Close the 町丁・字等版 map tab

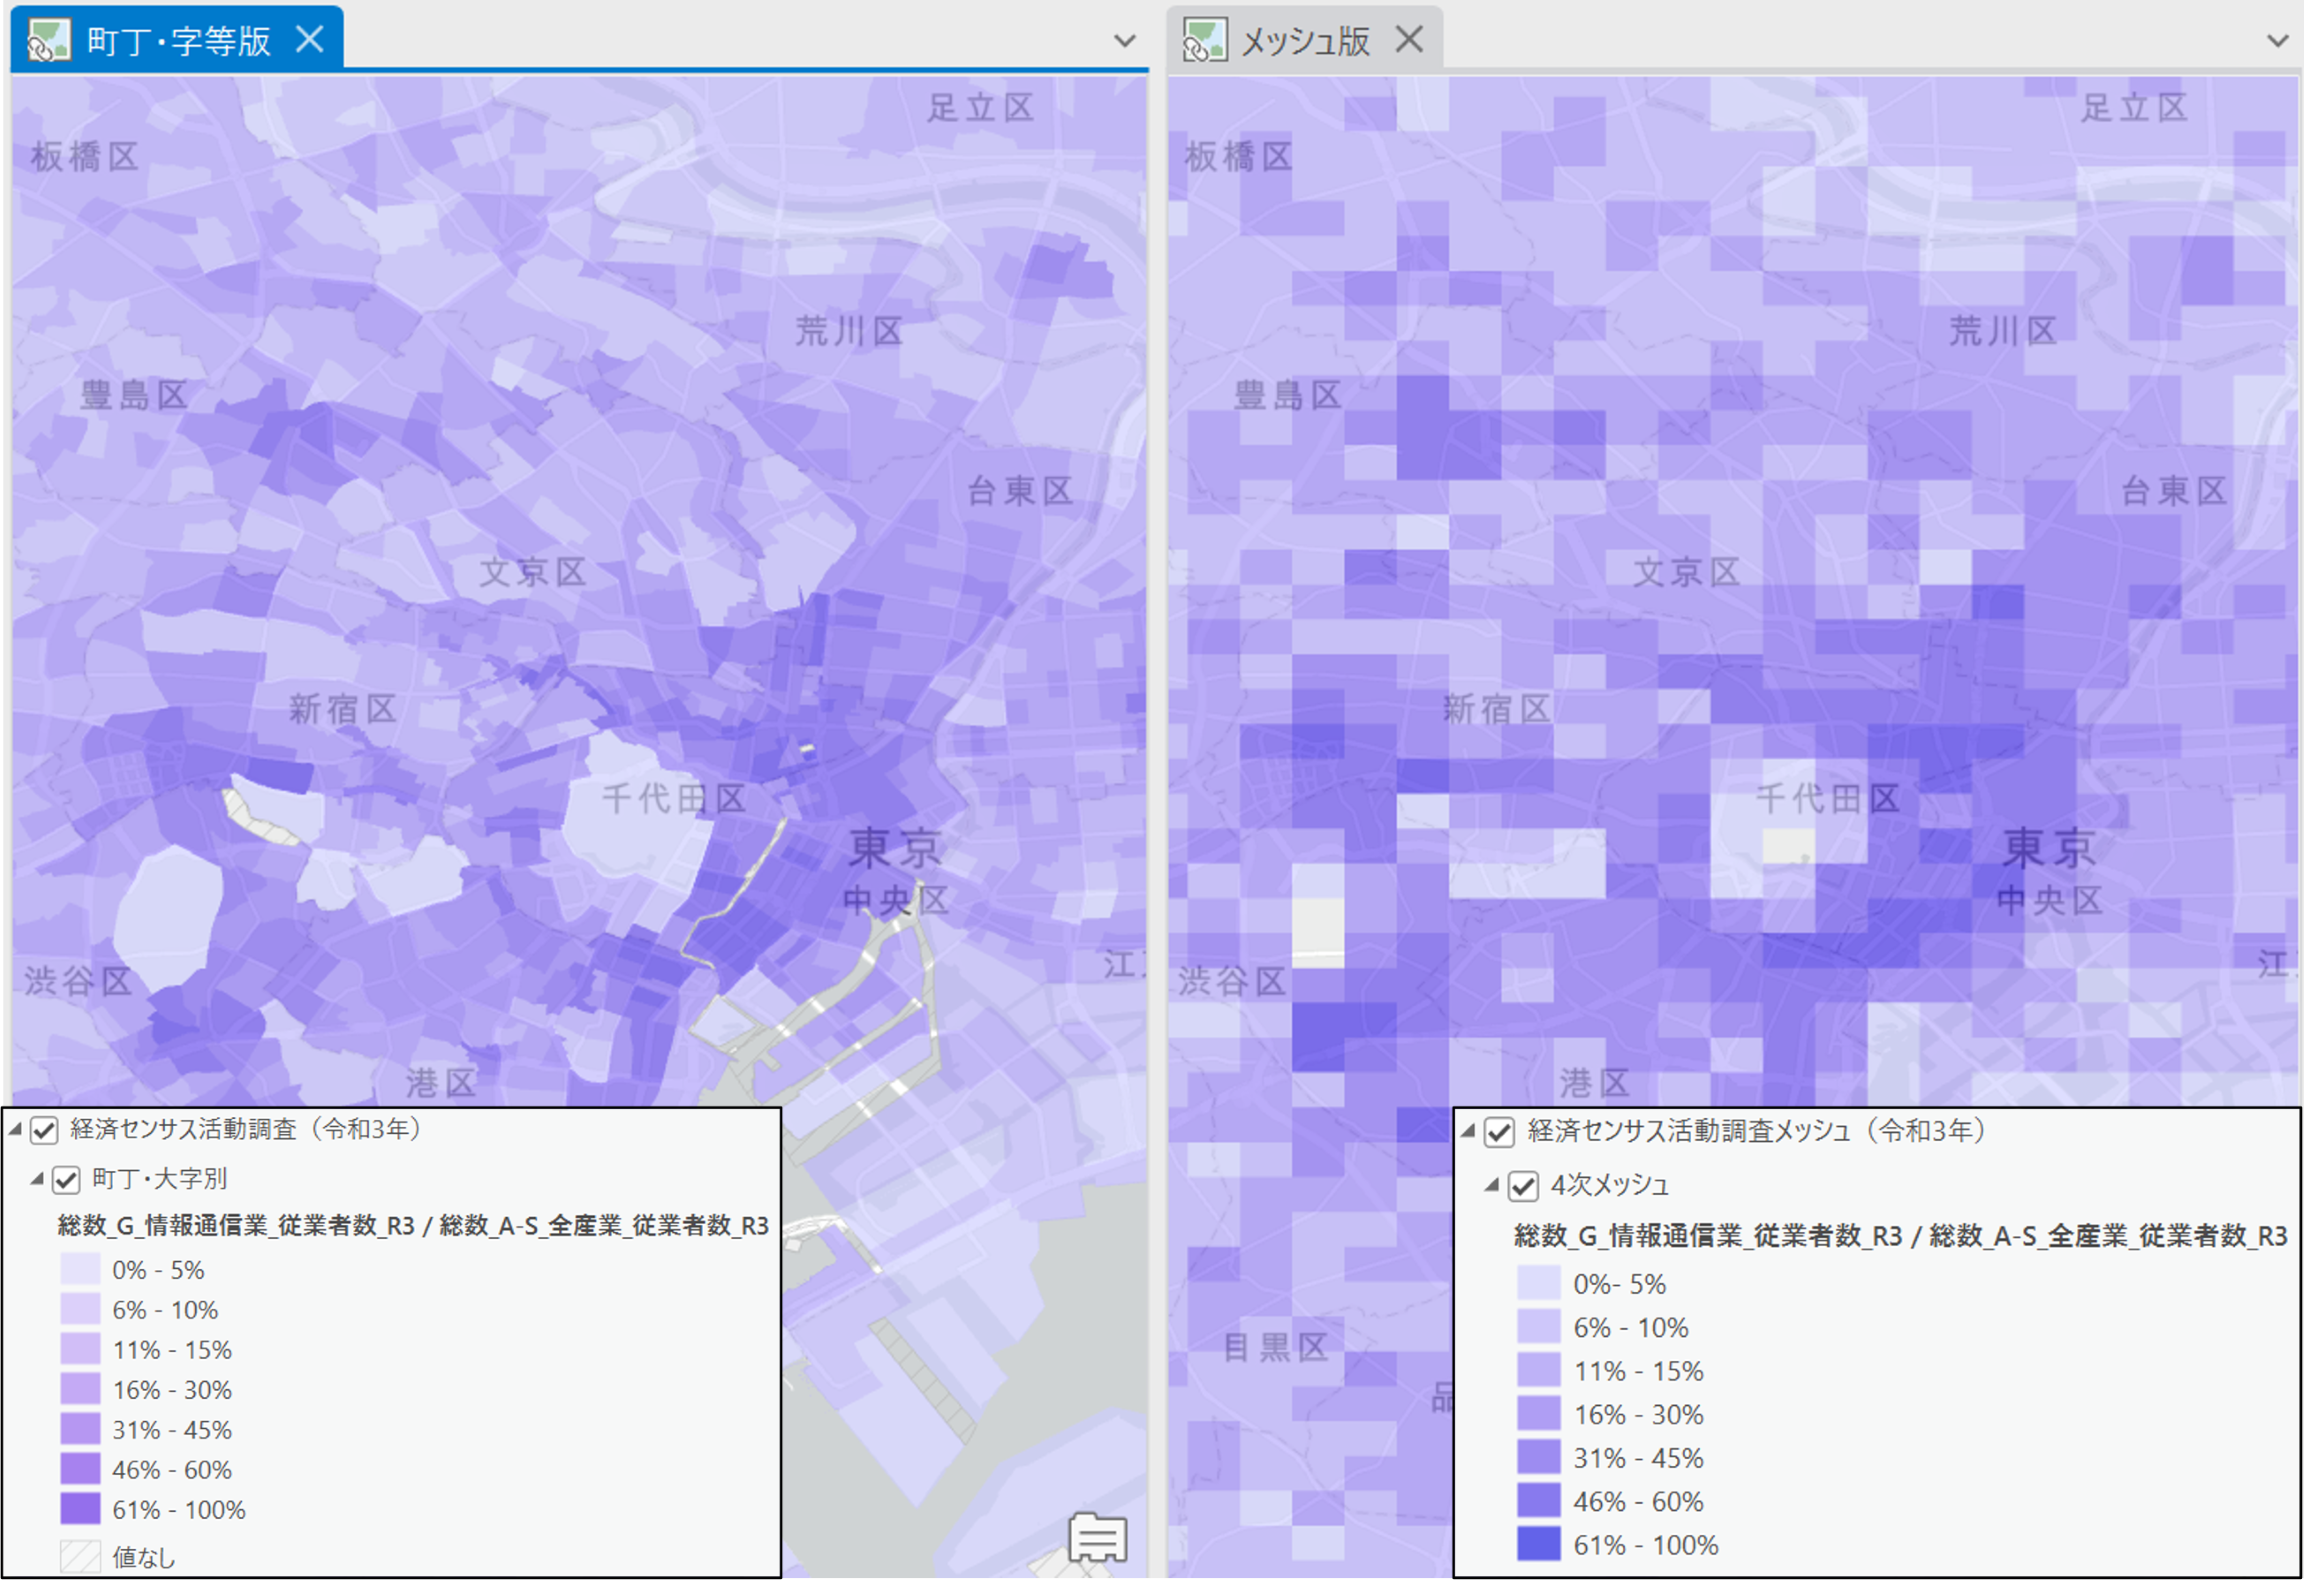tap(310, 40)
